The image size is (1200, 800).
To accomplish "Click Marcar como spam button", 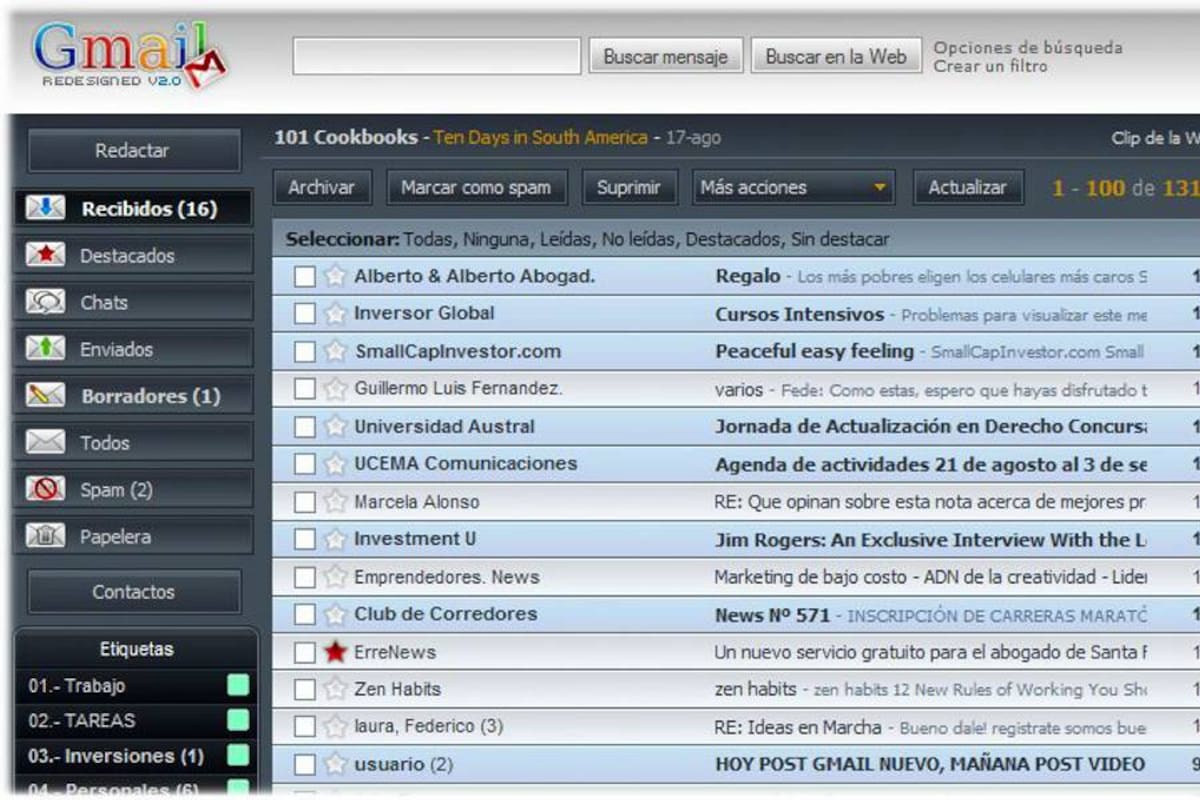I will pyautogui.click(x=476, y=187).
